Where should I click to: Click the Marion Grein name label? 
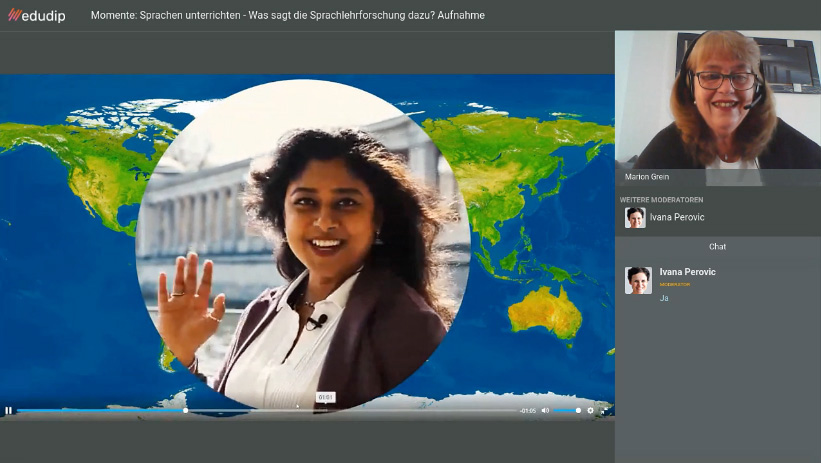point(646,177)
